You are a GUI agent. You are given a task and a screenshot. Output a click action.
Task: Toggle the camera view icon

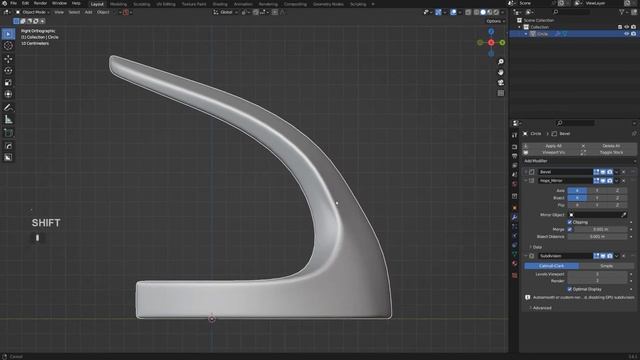(x=501, y=83)
